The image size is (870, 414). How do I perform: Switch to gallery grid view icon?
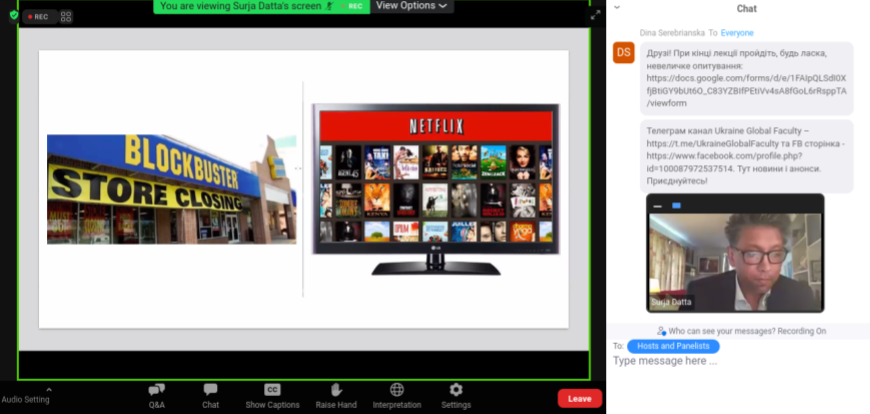66,16
